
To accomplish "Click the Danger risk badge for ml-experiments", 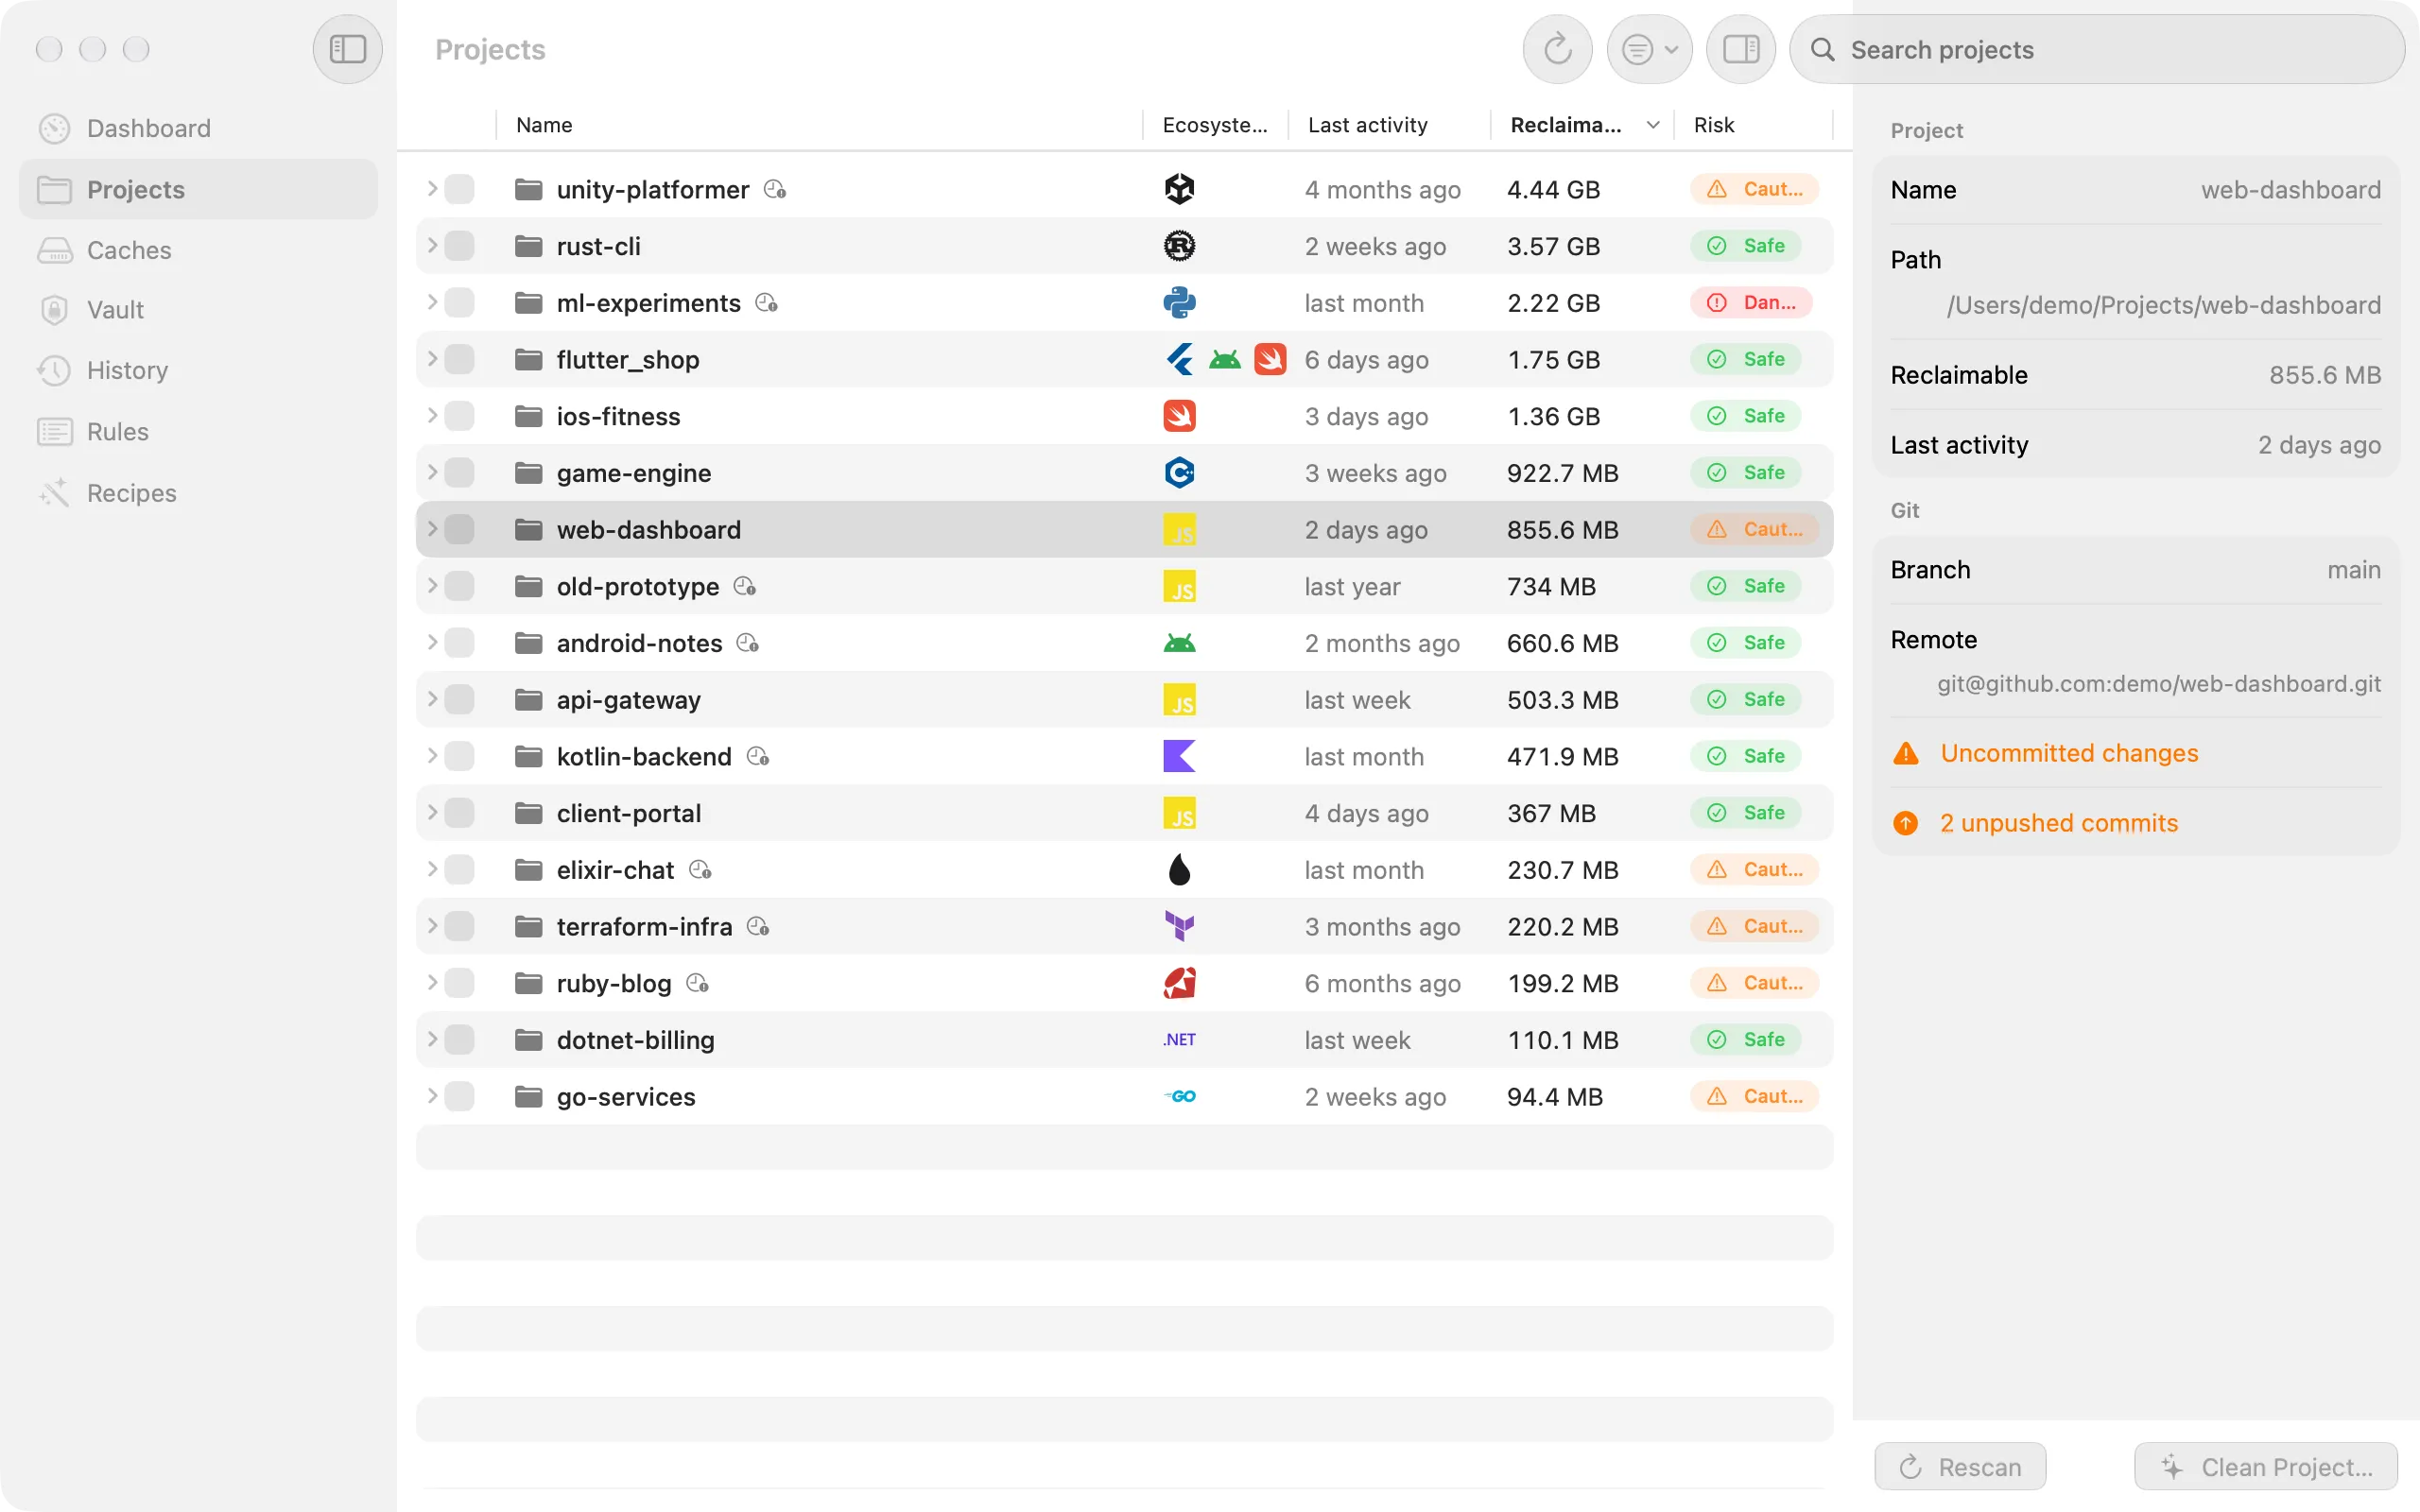I will click(x=1752, y=302).
